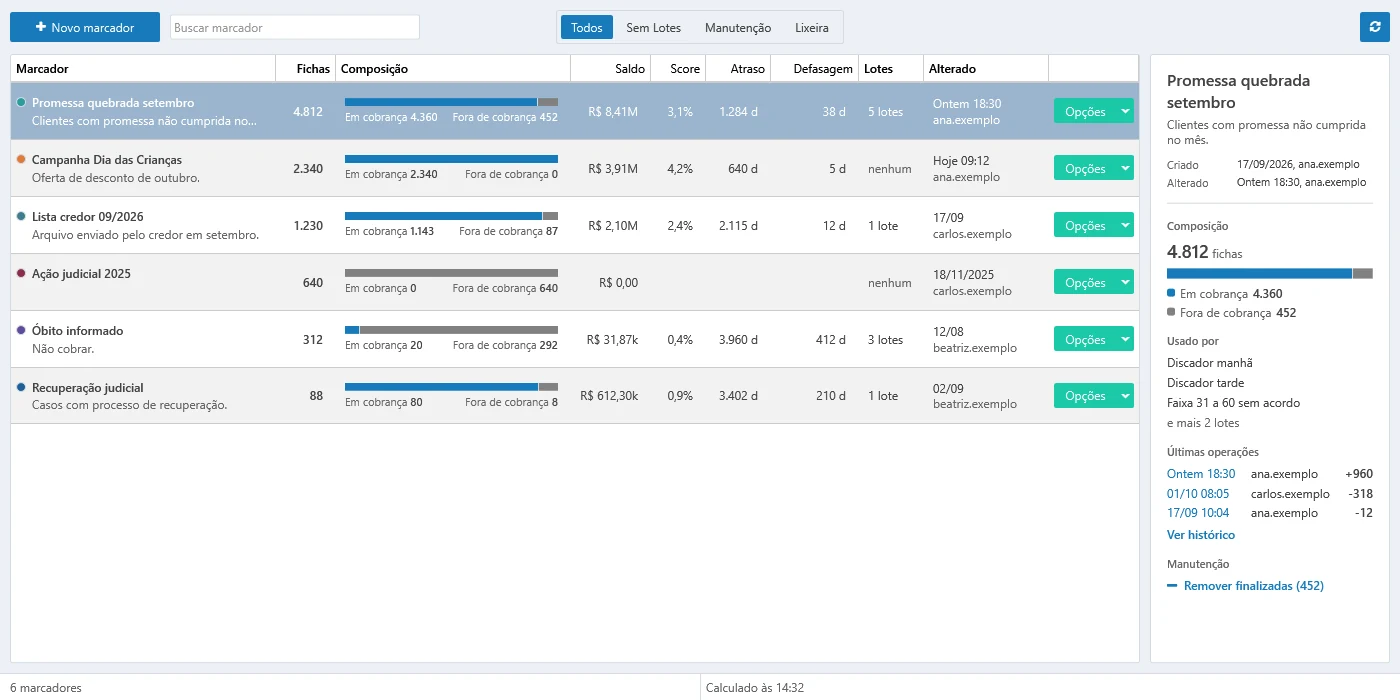Screen dimensions: 1400x700
Task: Focus the Buscar marcador search field
Action: click(x=295, y=27)
